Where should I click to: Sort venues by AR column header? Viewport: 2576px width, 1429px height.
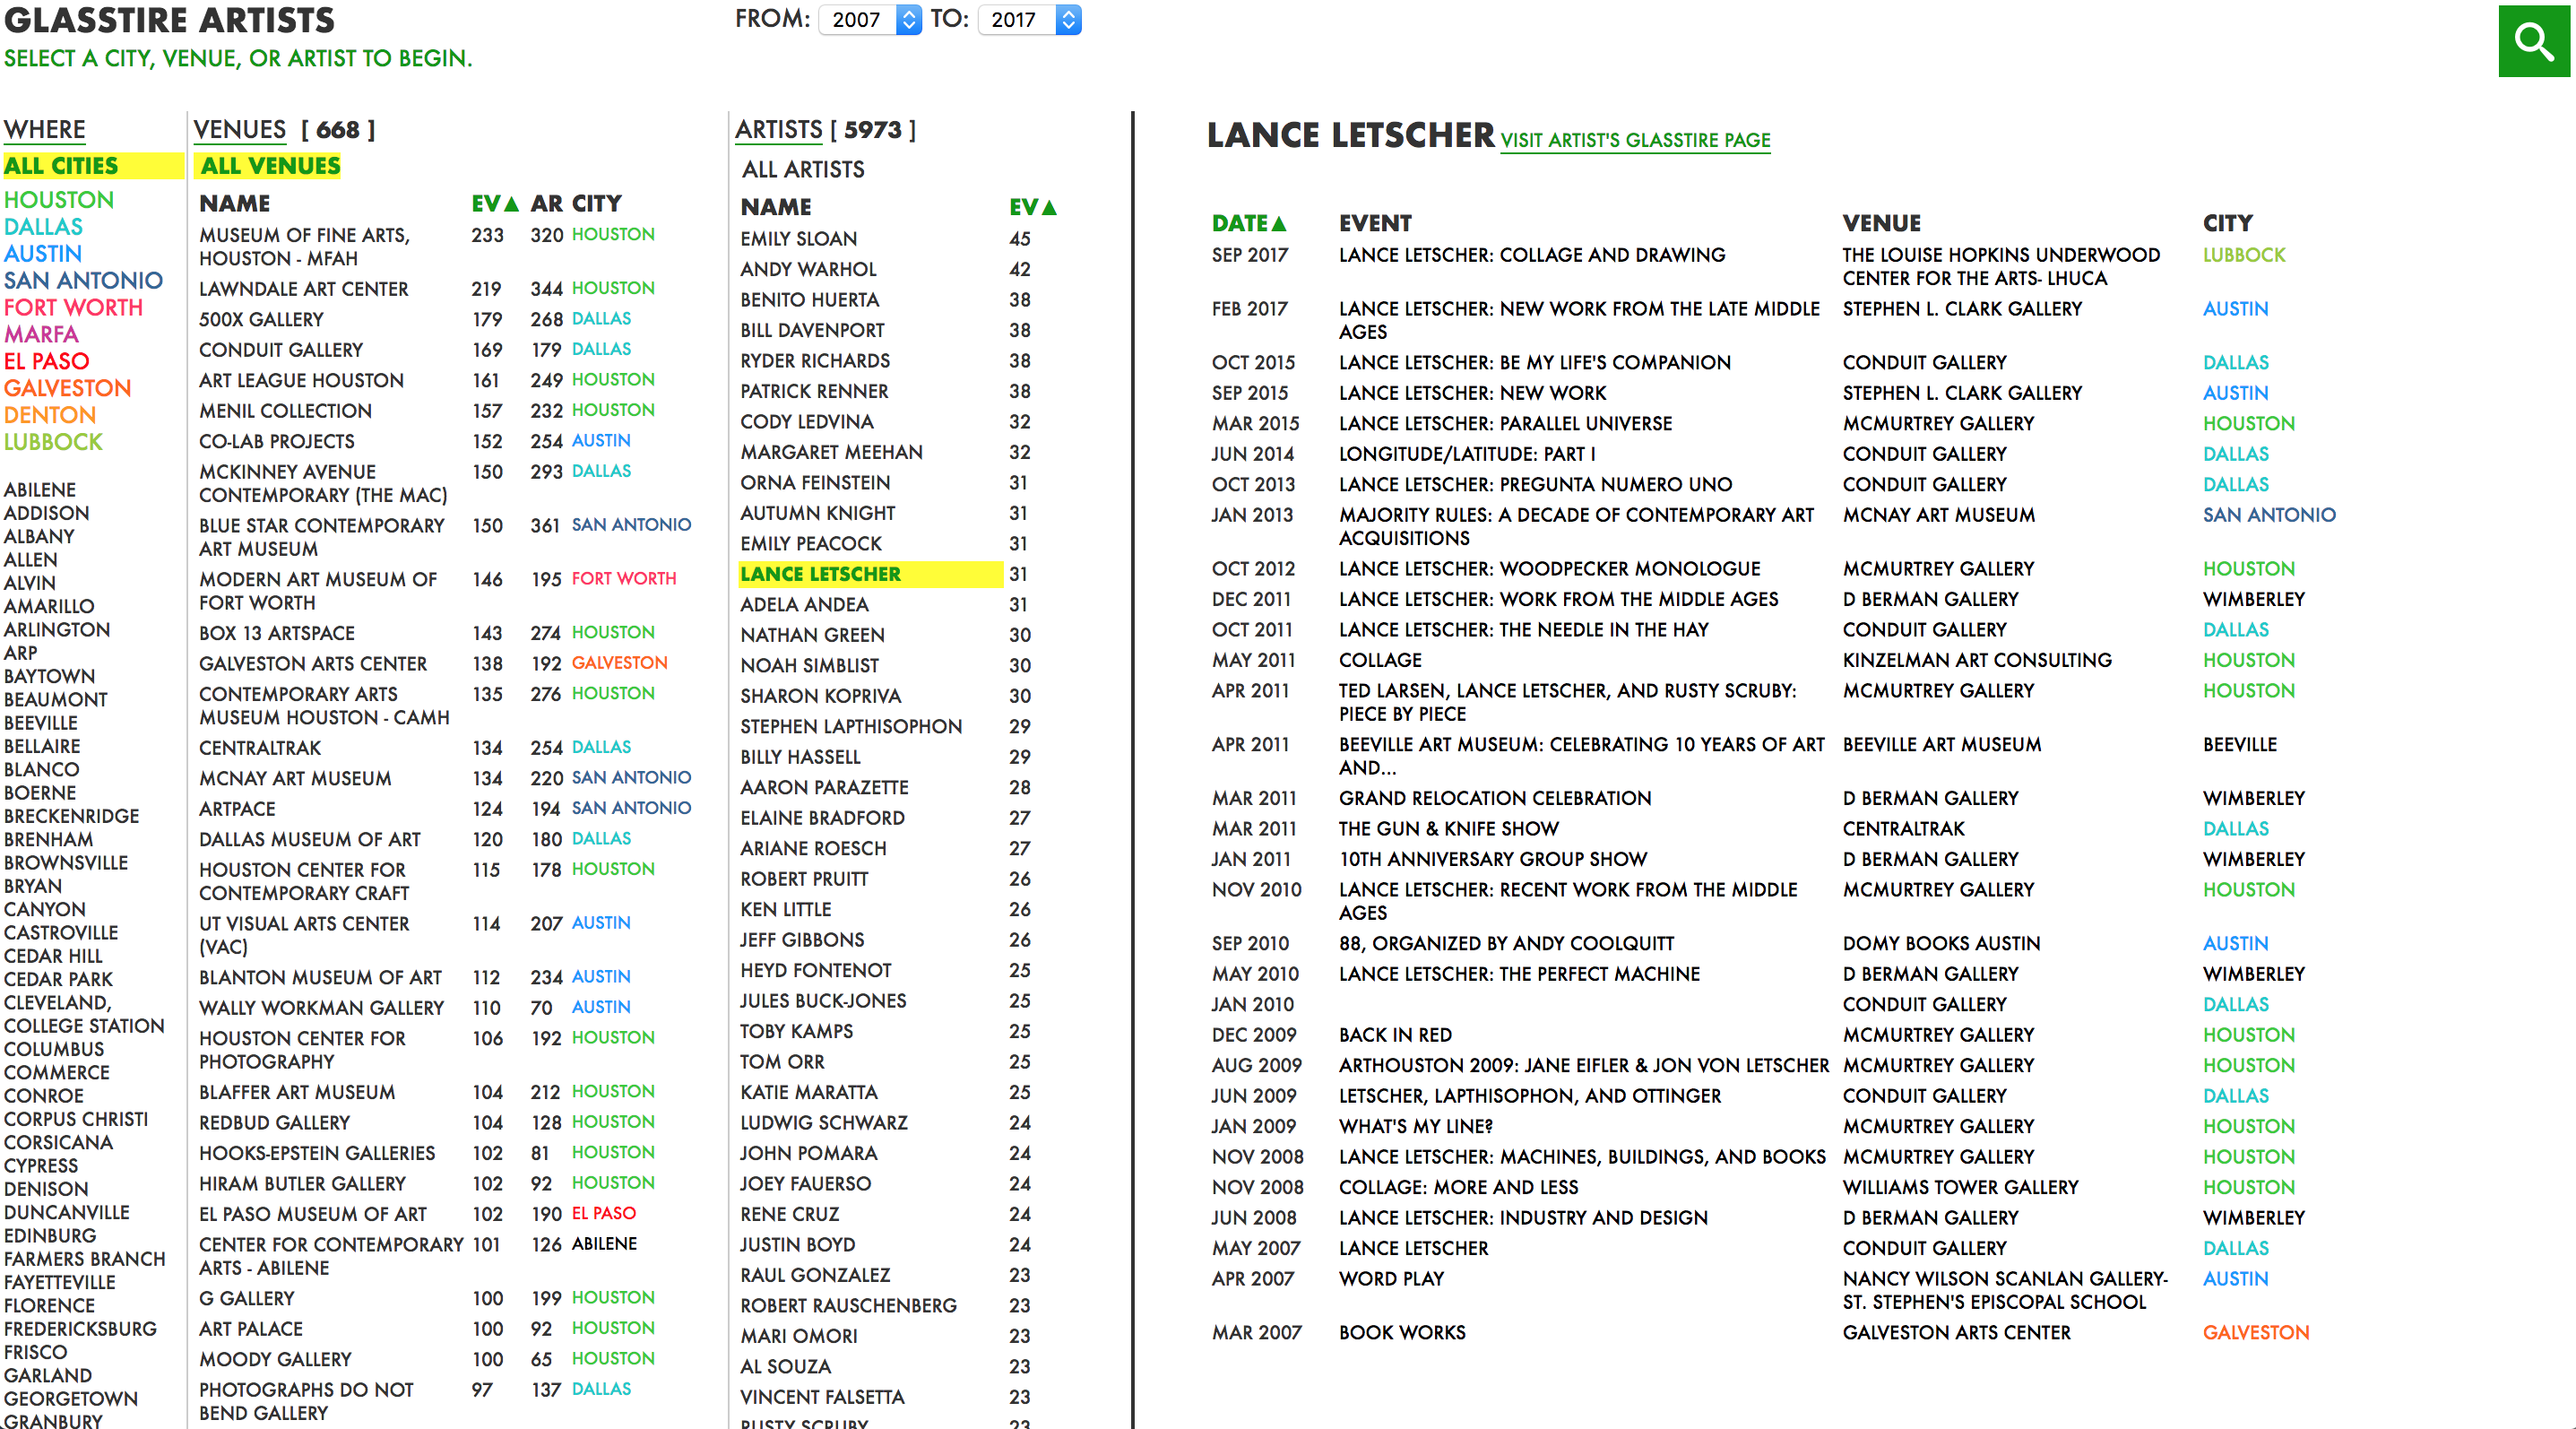tap(546, 204)
